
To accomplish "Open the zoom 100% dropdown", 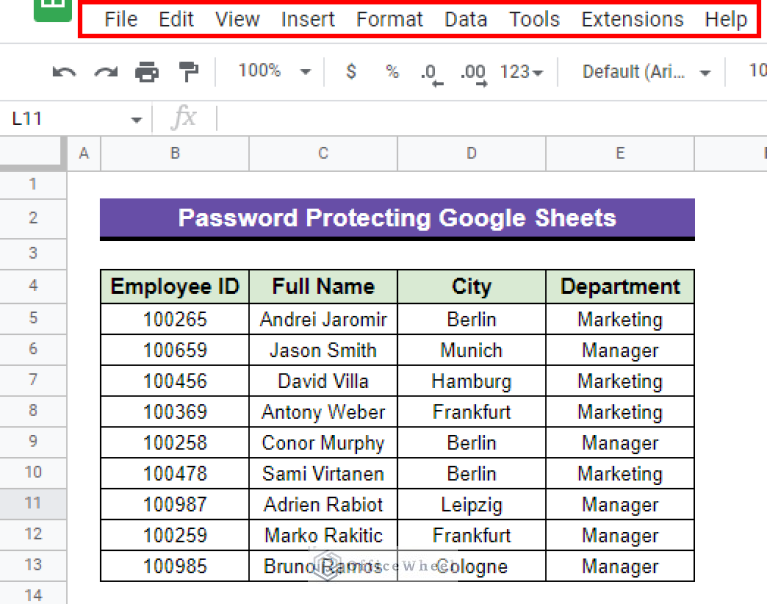I will tap(274, 71).
